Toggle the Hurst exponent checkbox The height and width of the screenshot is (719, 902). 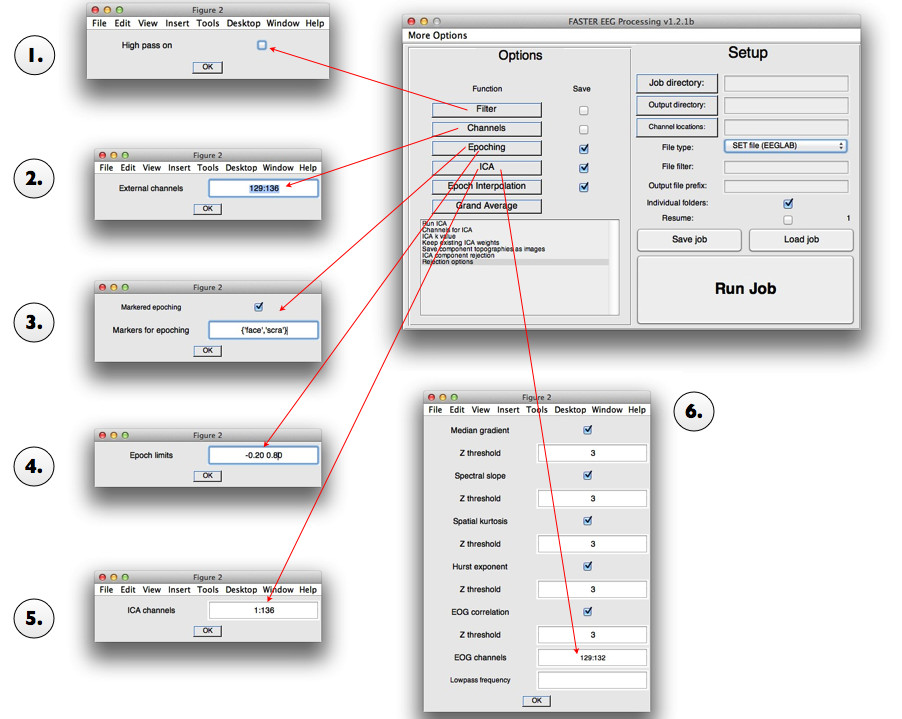[x=587, y=566]
